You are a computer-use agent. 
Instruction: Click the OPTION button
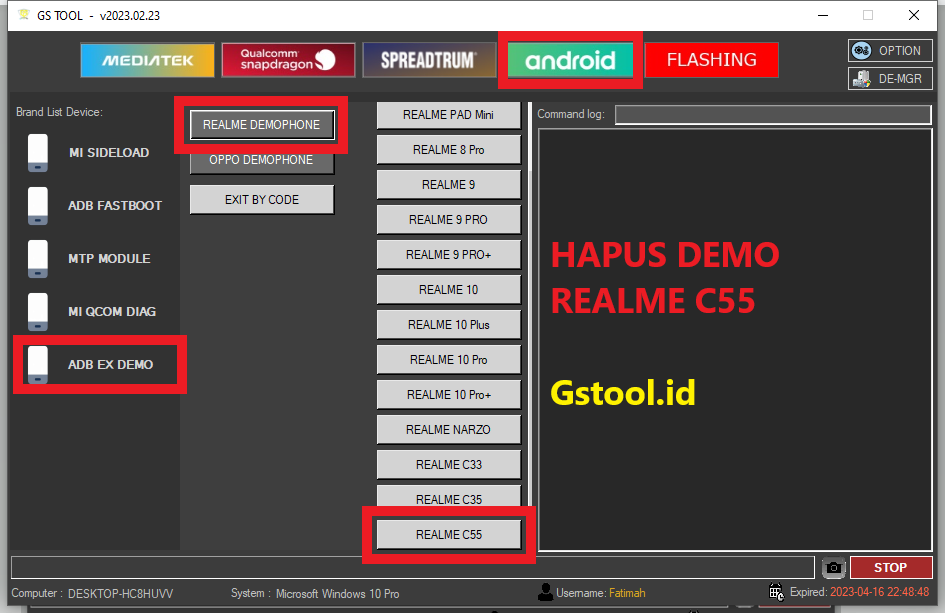click(x=890, y=51)
